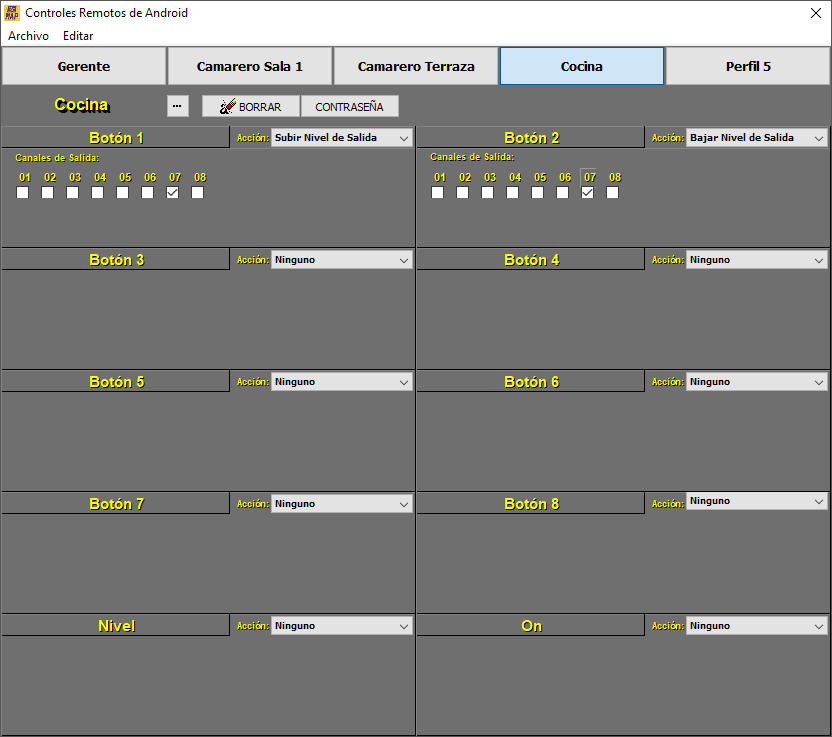This screenshot has height=737, width=832.
Task: Check channel 08 under Botón 2
Action: click(x=613, y=193)
